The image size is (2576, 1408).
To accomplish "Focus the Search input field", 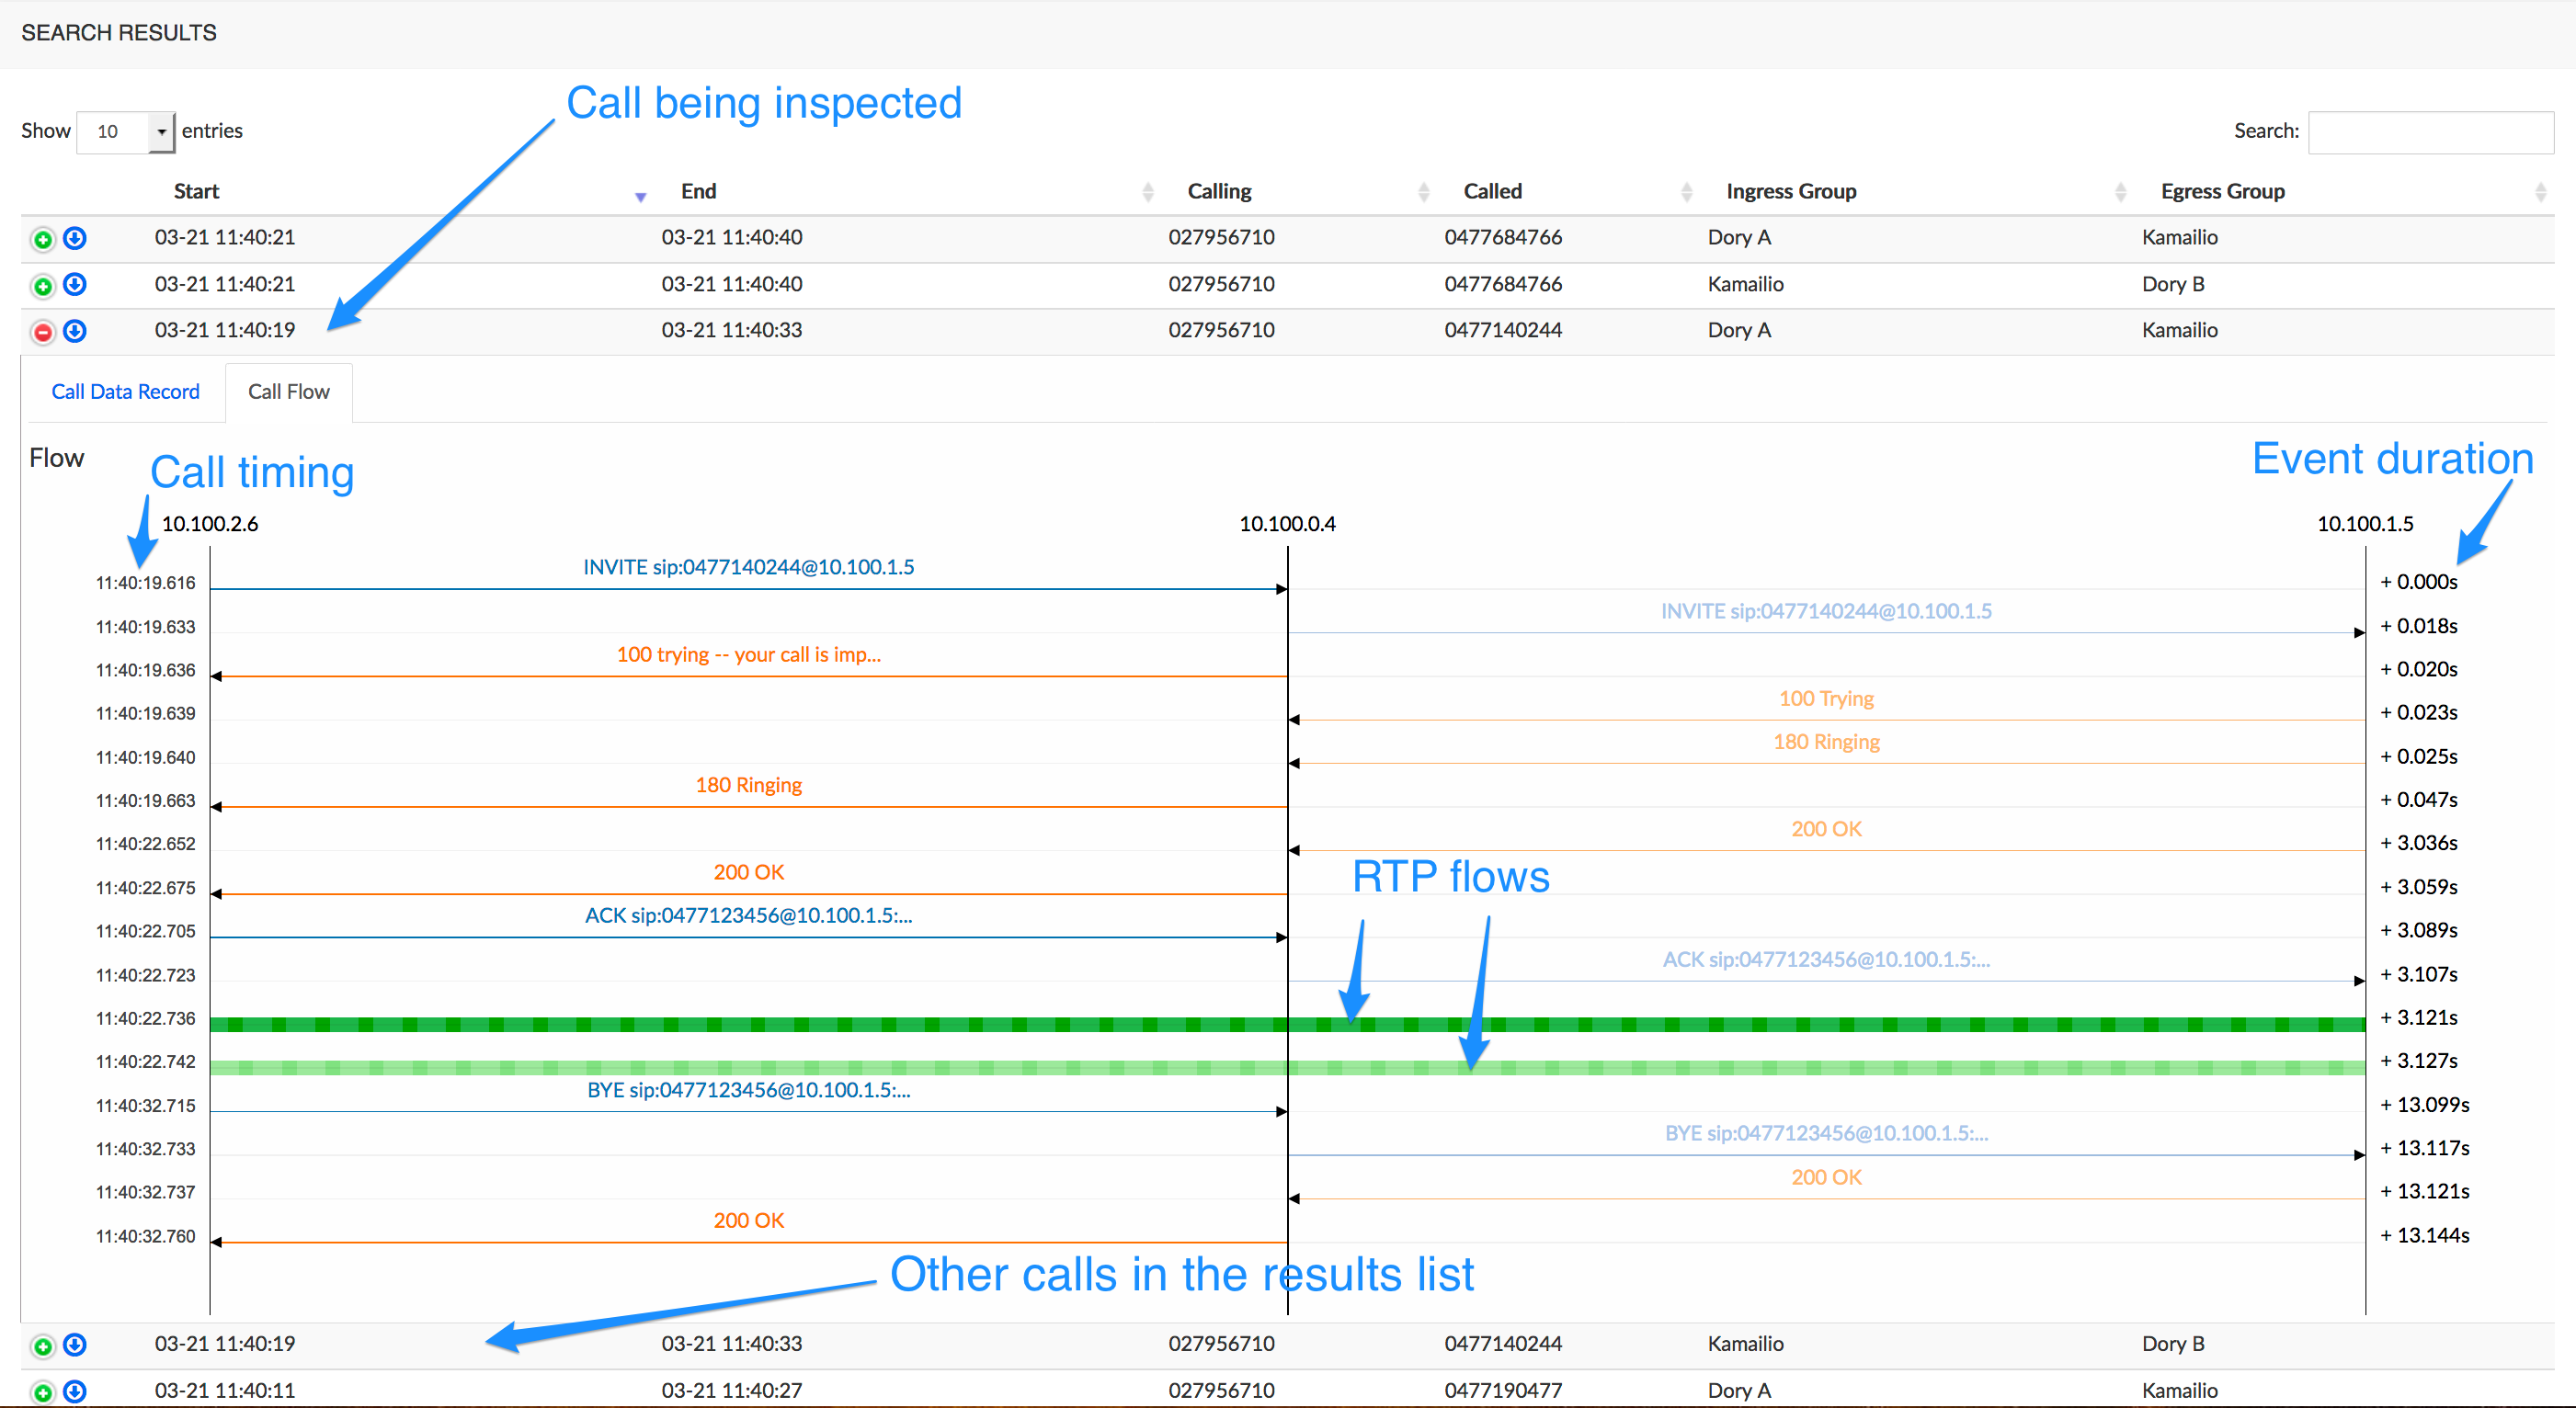I will pos(2430,132).
